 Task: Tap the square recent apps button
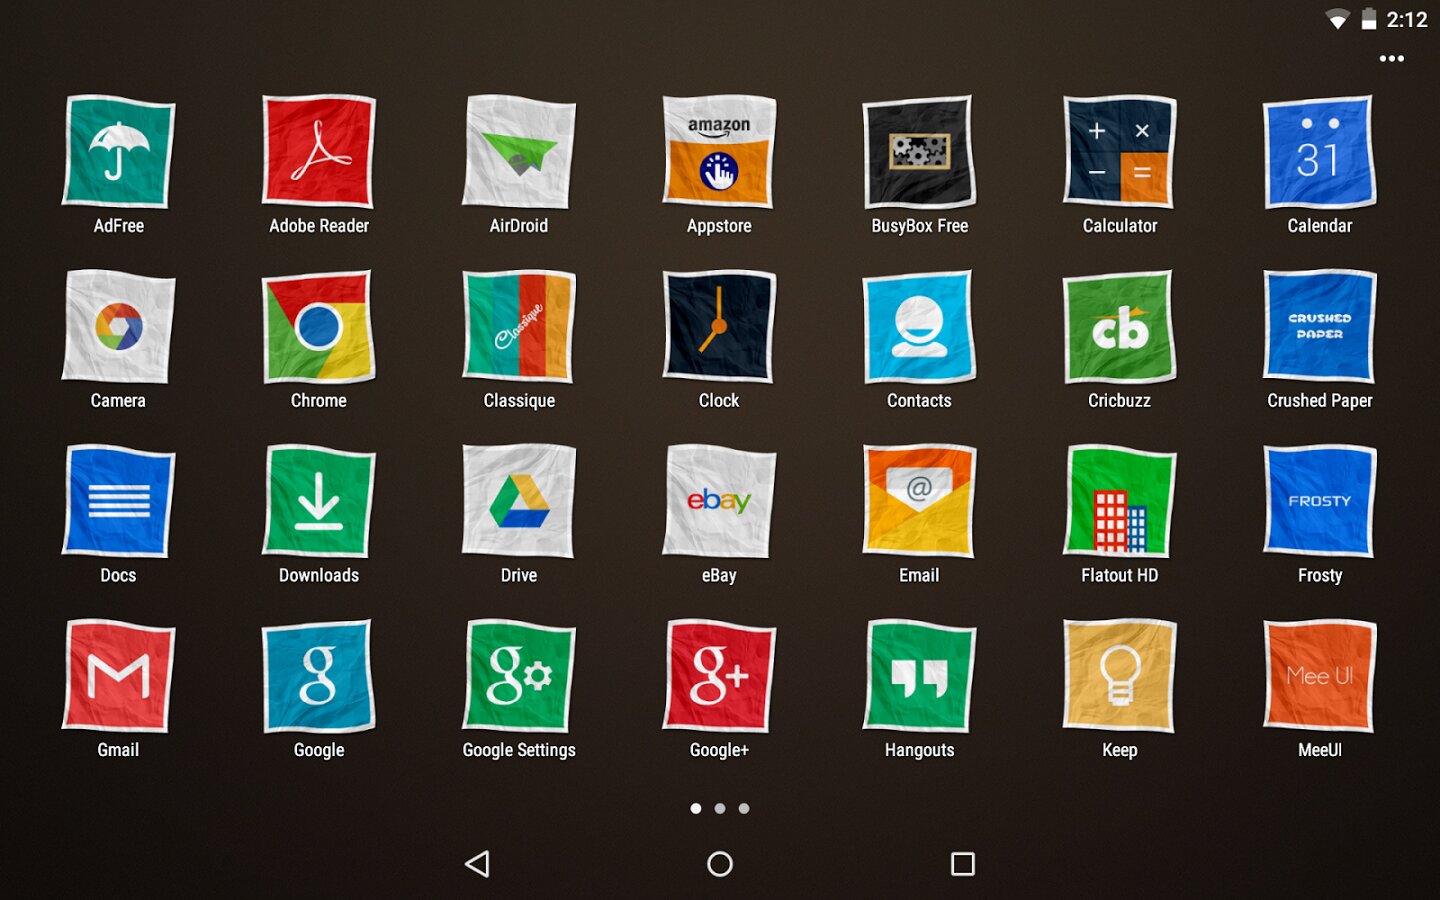pyautogui.click(x=962, y=864)
